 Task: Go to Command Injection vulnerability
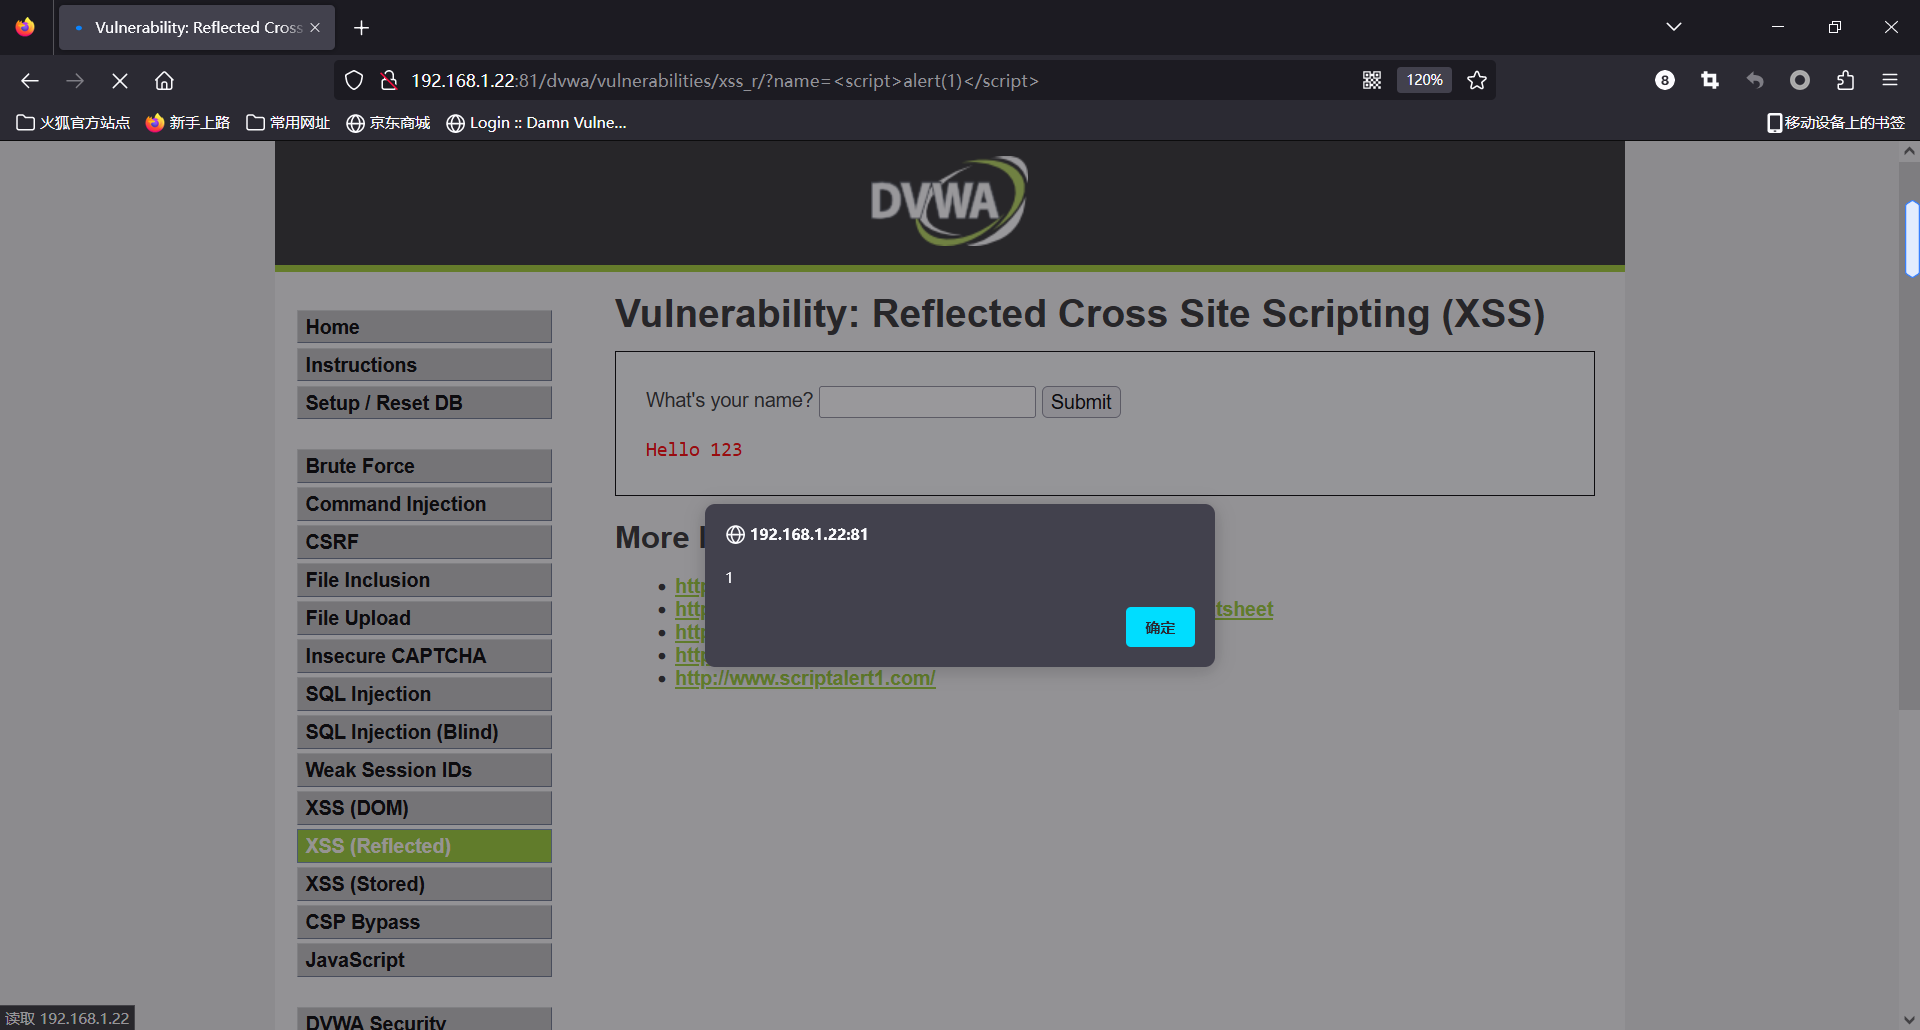pyautogui.click(x=424, y=504)
